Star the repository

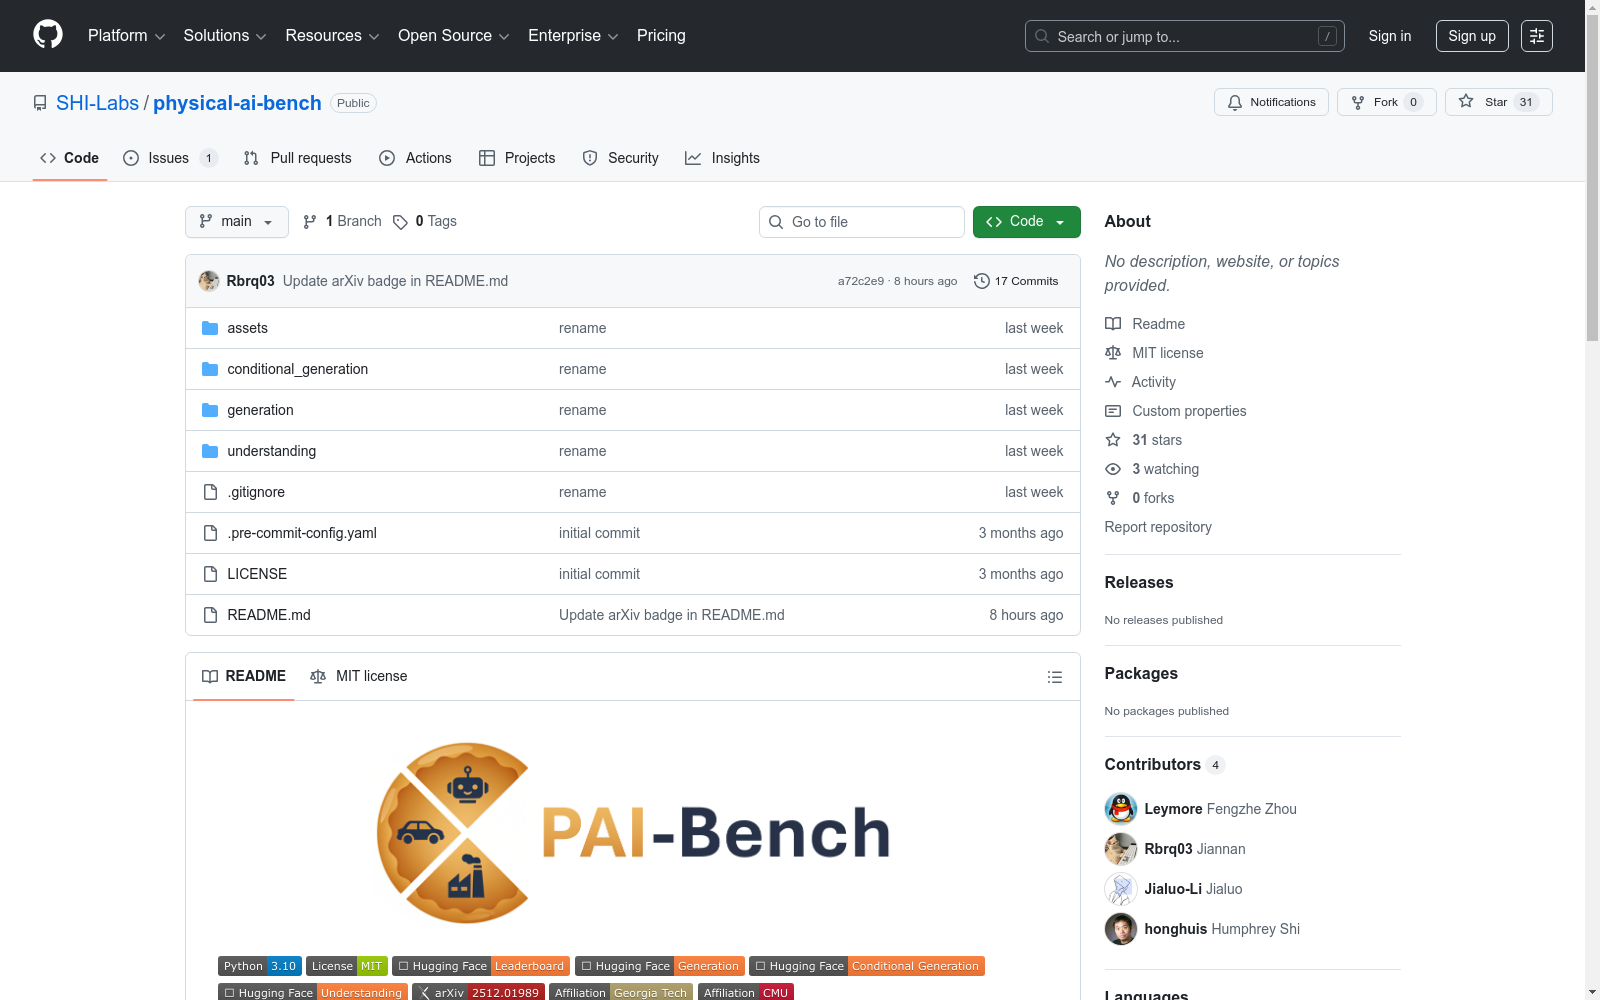[1498, 102]
